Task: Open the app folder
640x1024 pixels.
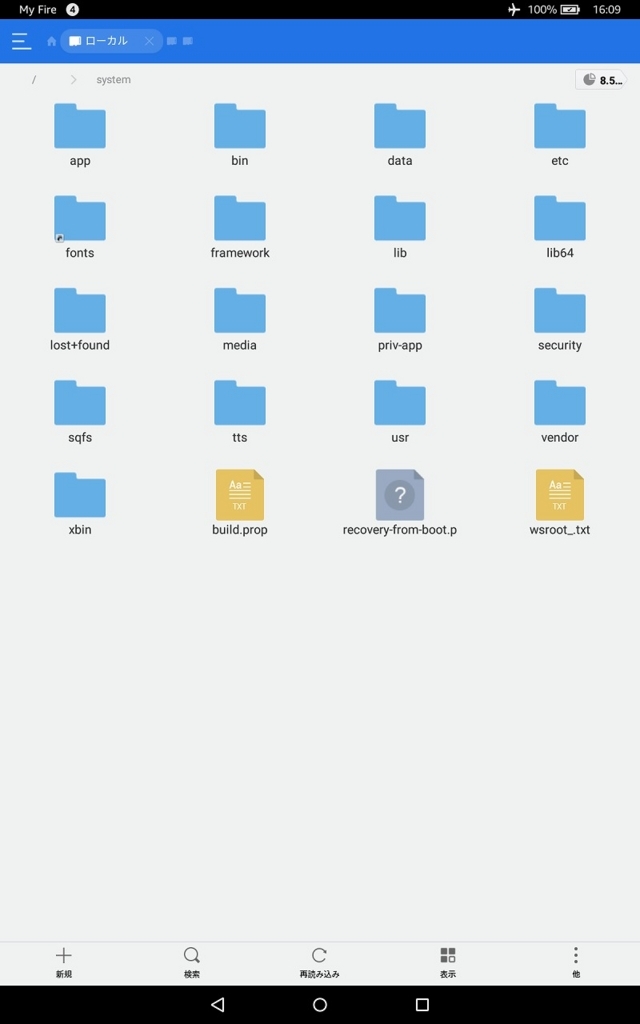Action: pos(80,135)
